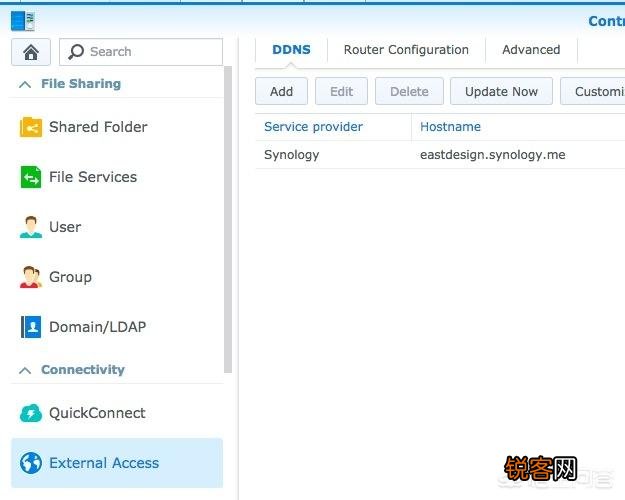Open the Advanced tab
The image size is (625, 500).
click(531, 50)
